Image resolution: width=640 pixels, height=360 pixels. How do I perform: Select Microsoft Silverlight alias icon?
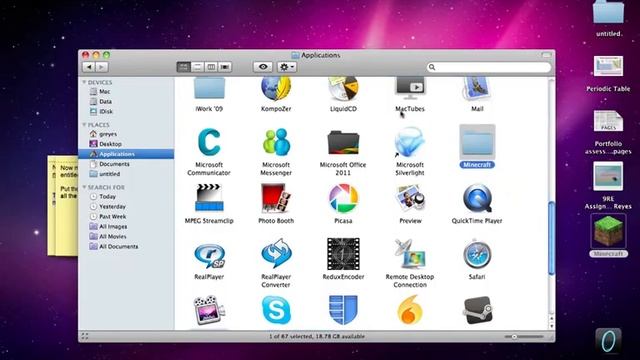[410, 142]
